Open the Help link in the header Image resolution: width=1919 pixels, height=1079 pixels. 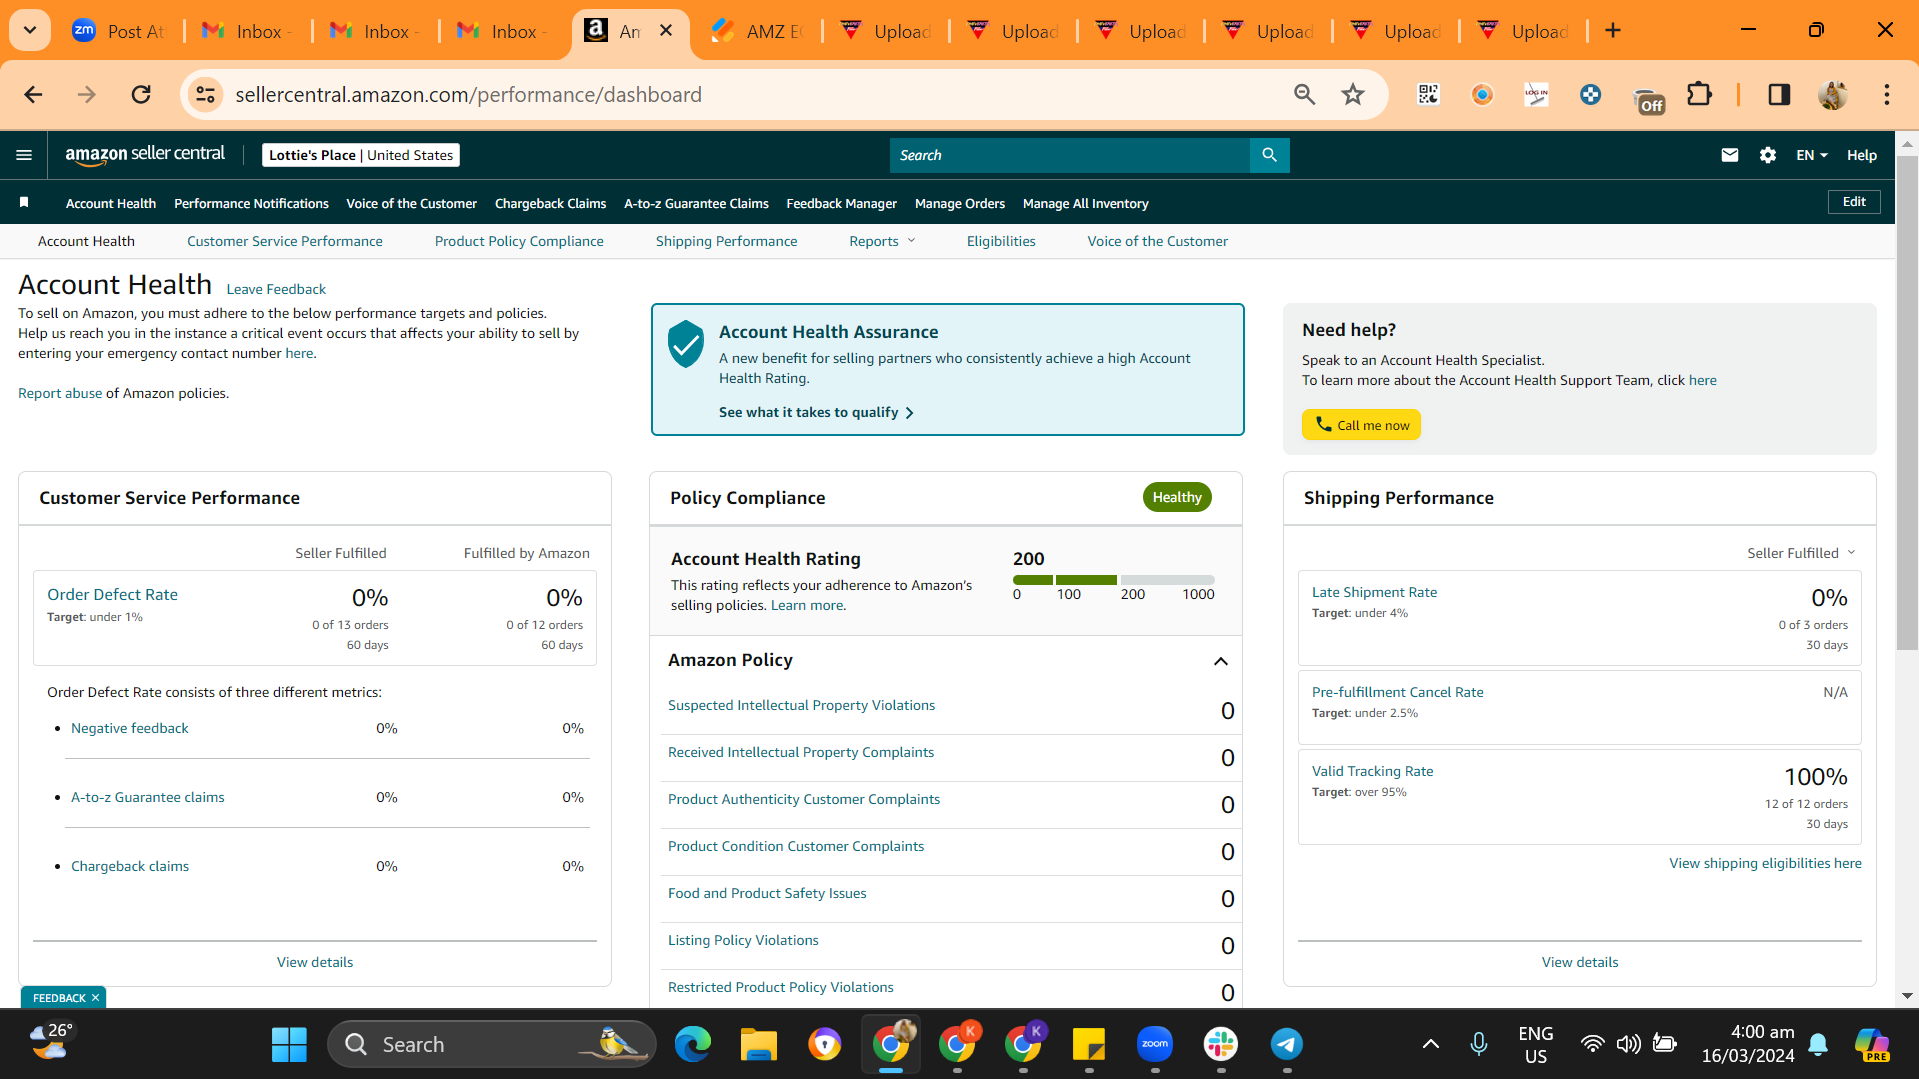1861,155
